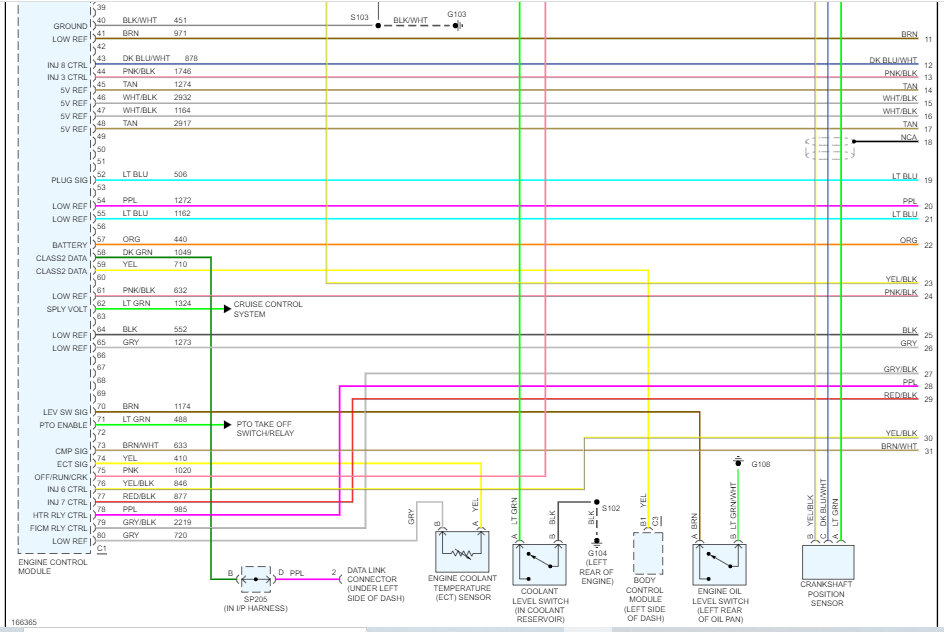Click the "DK BLU/WHT 878" wire label
Viewport: 944px width, 632px height.
160,58
